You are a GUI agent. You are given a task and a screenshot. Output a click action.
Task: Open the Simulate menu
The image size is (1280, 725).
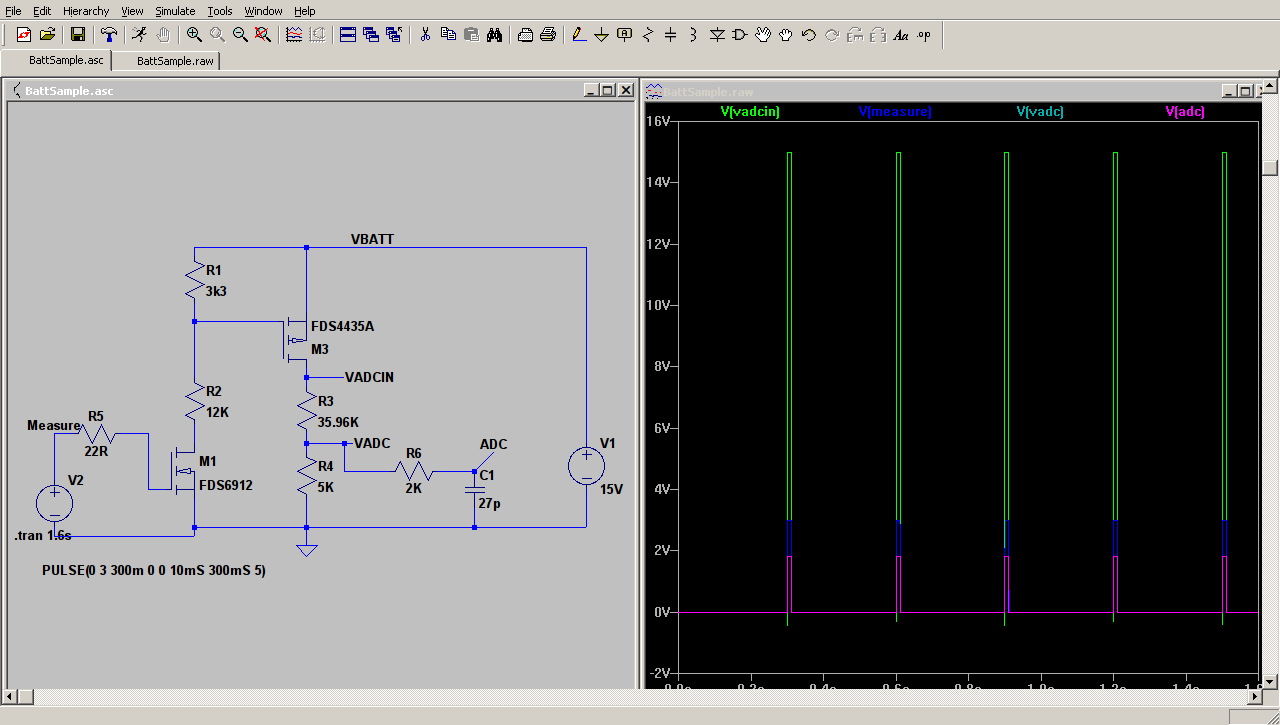tap(175, 11)
